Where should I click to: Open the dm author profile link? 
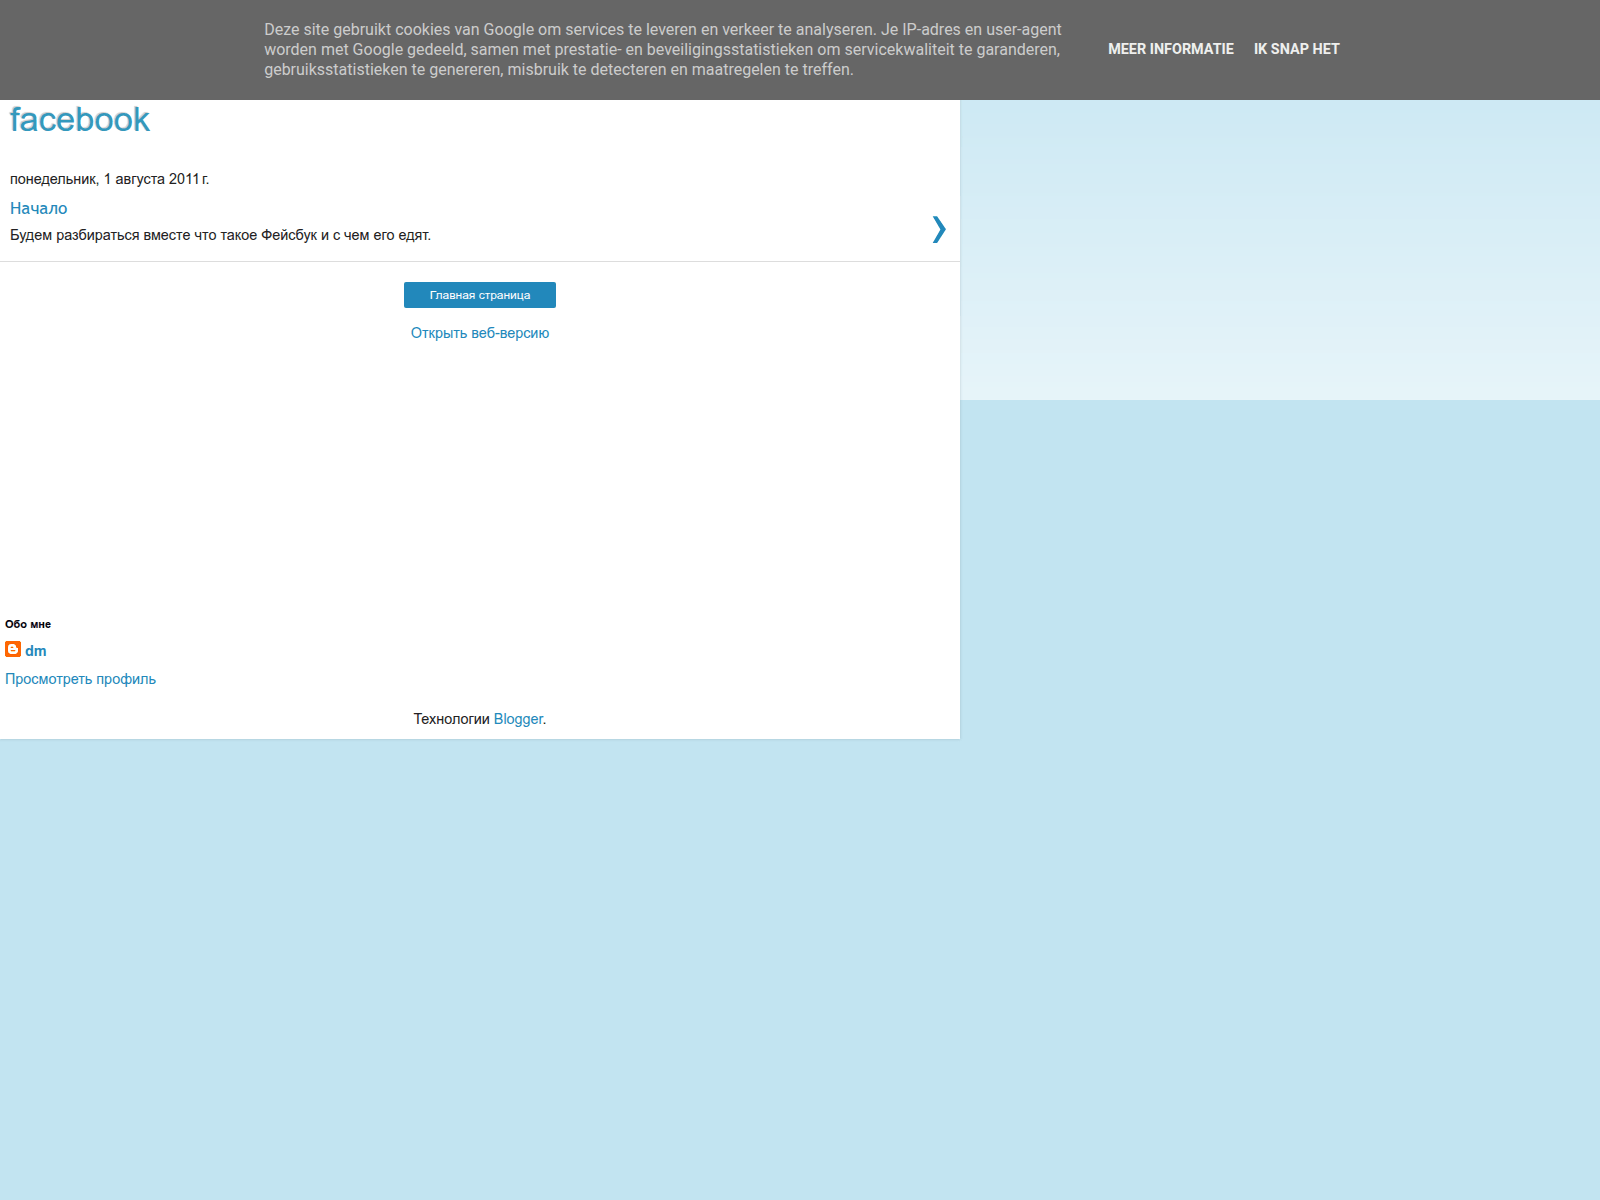36,651
